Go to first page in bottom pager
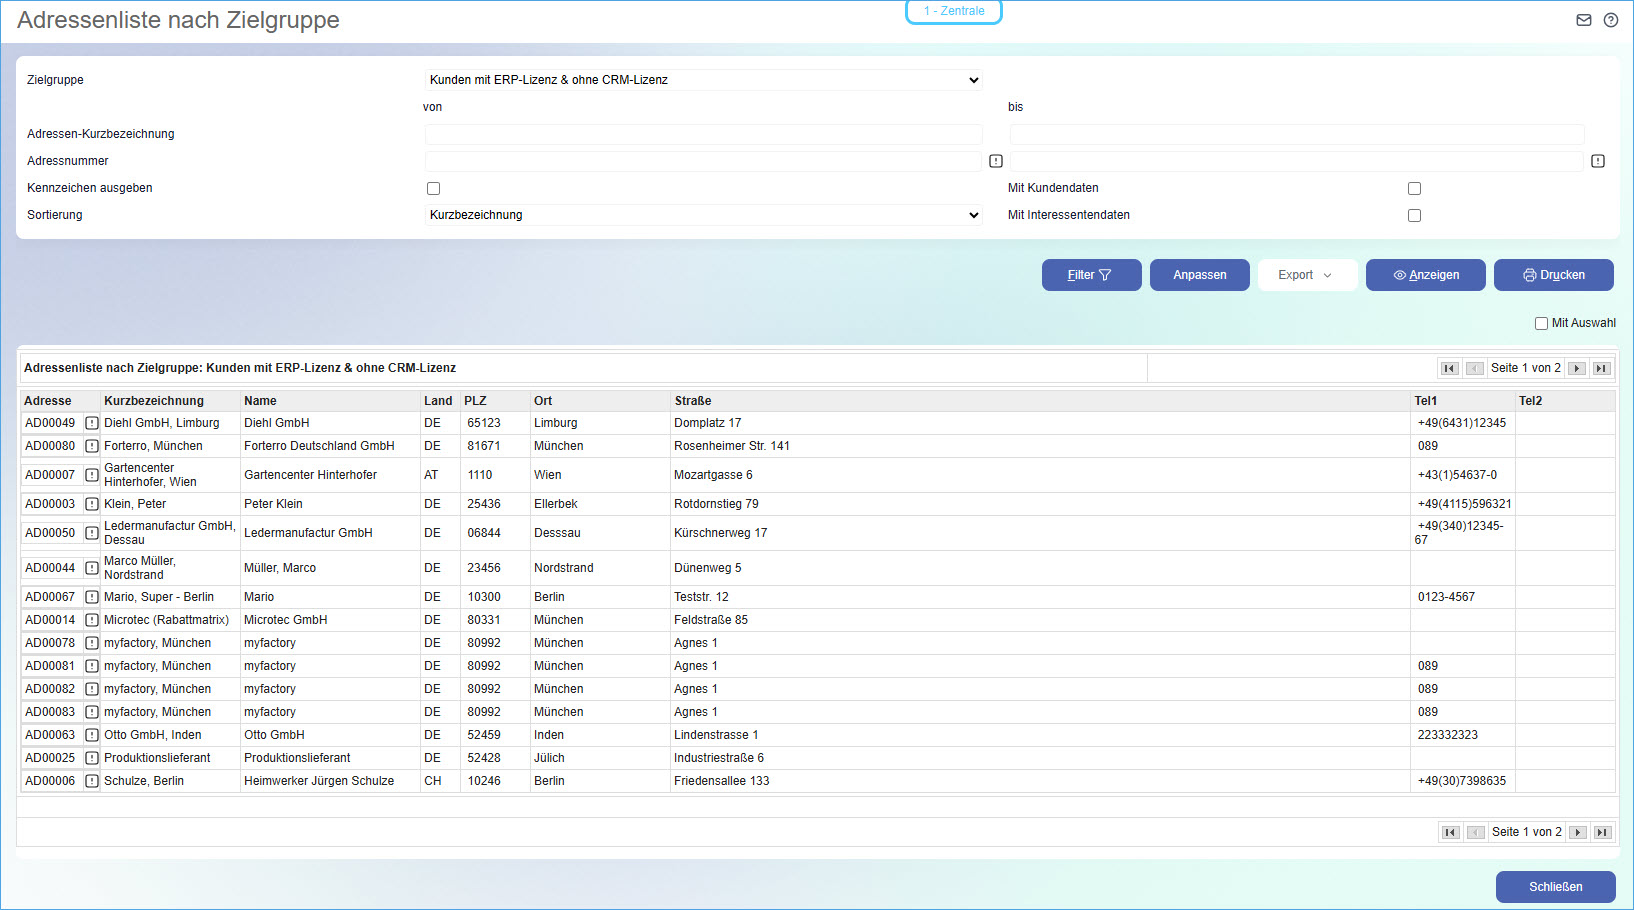Image resolution: width=1634 pixels, height=910 pixels. tap(1450, 832)
